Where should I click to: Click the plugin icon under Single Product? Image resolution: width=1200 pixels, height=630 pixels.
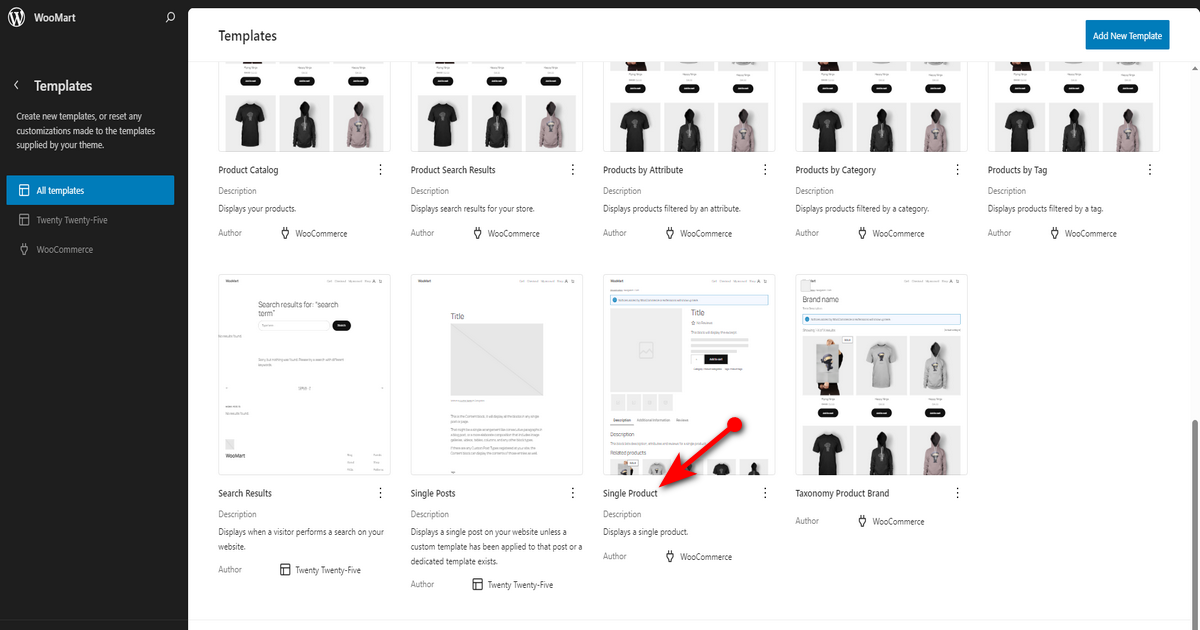coord(670,556)
